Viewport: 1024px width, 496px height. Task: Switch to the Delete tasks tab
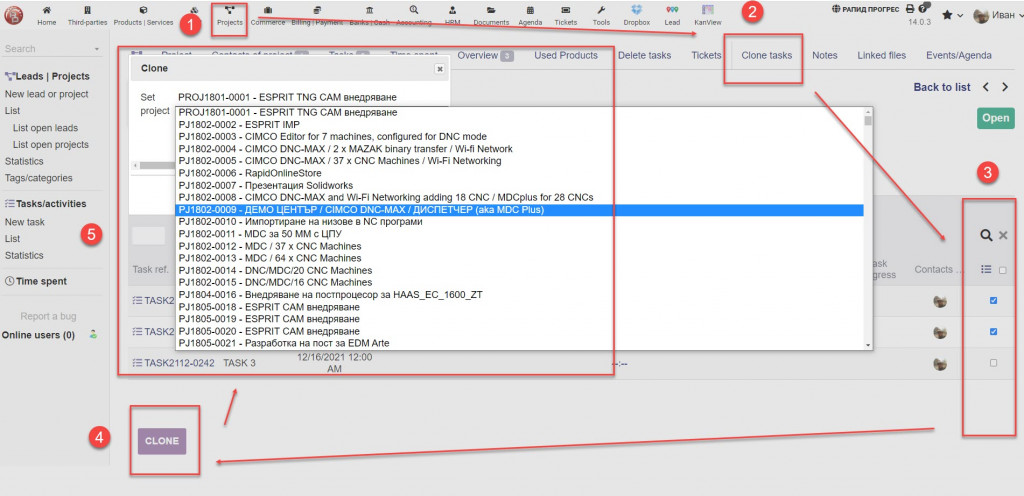point(645,55)
